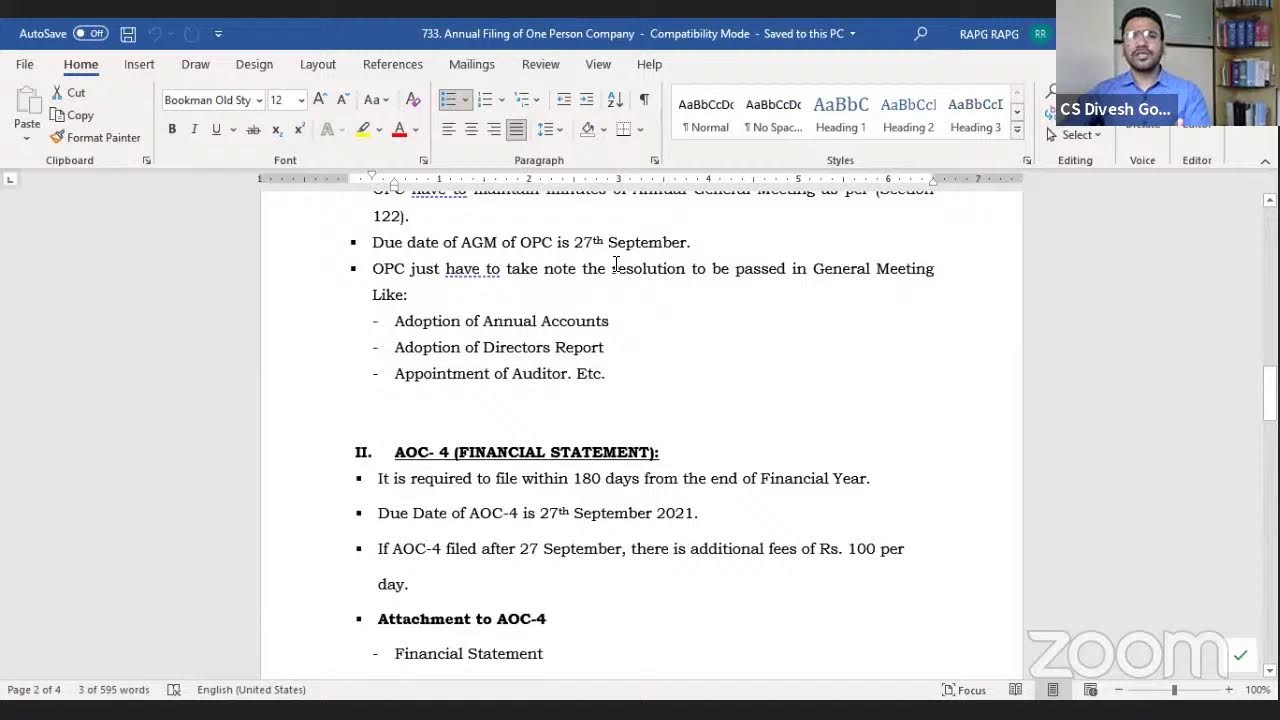Toggle Underline formatting
The image size is (1280, 720).
click(x=215, y=129)
